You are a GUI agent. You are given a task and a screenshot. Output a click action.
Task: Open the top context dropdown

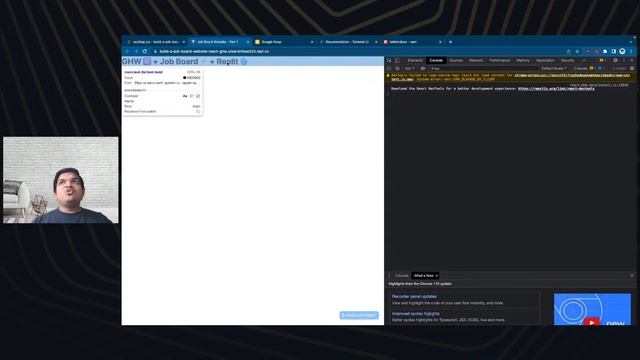click(x=409, y=69)
